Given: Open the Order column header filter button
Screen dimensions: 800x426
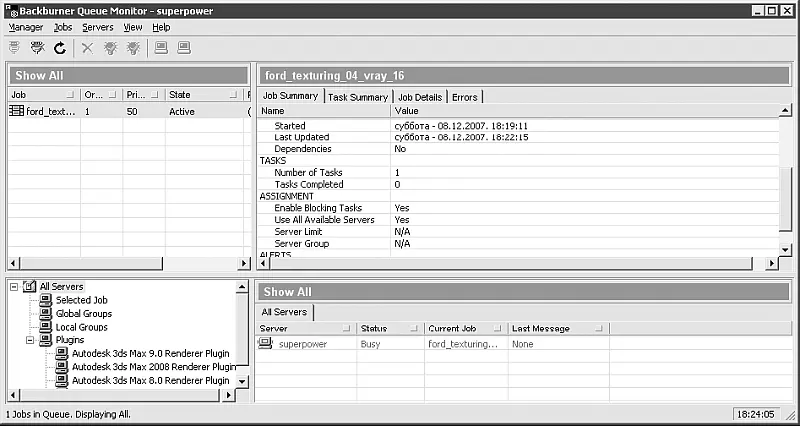Looking at the screenshot, I should tap(113, 95).
